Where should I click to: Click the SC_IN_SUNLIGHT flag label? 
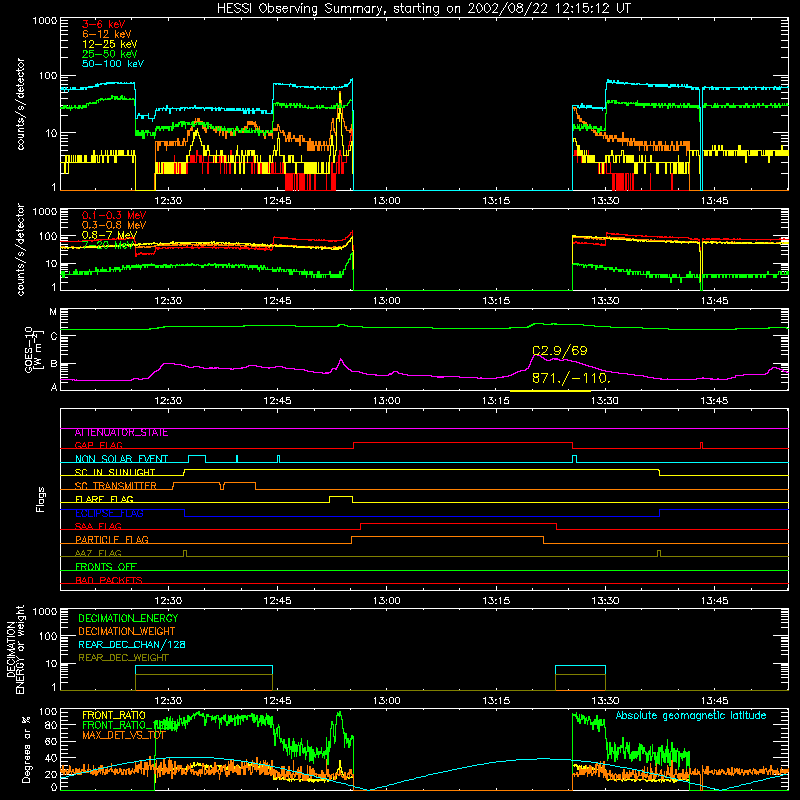tap(115, 472)
